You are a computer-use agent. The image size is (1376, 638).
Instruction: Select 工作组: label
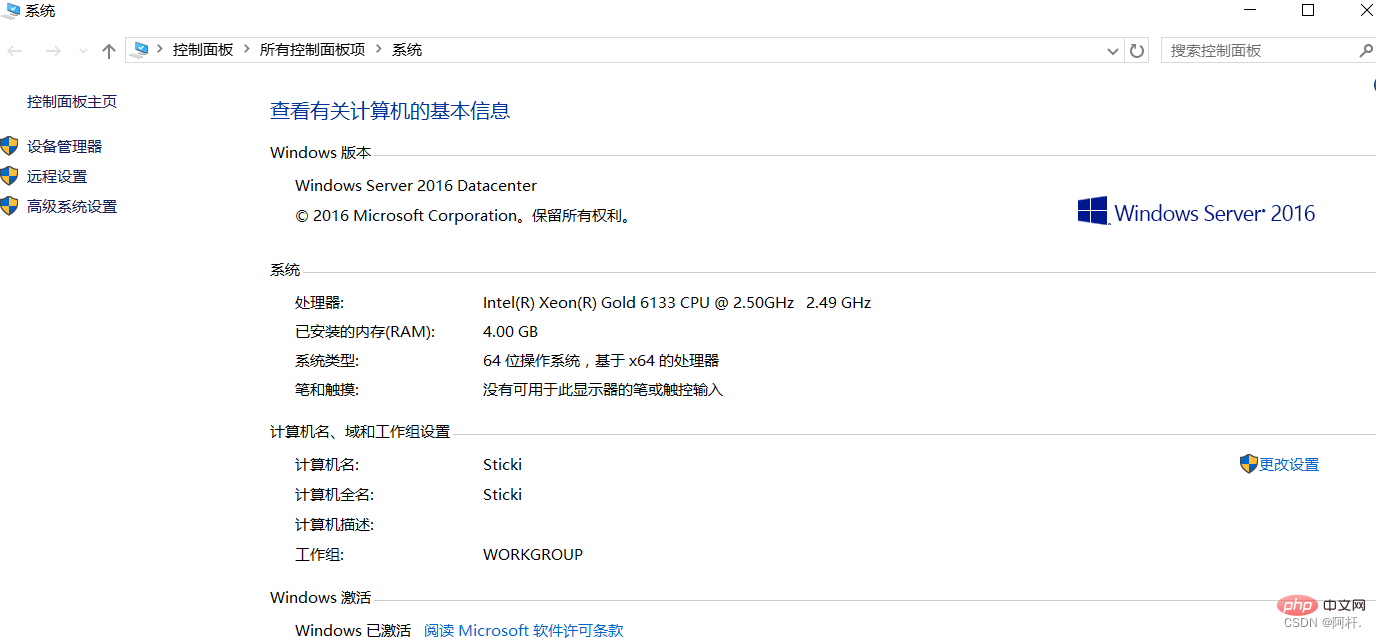(x=320, y=555)
